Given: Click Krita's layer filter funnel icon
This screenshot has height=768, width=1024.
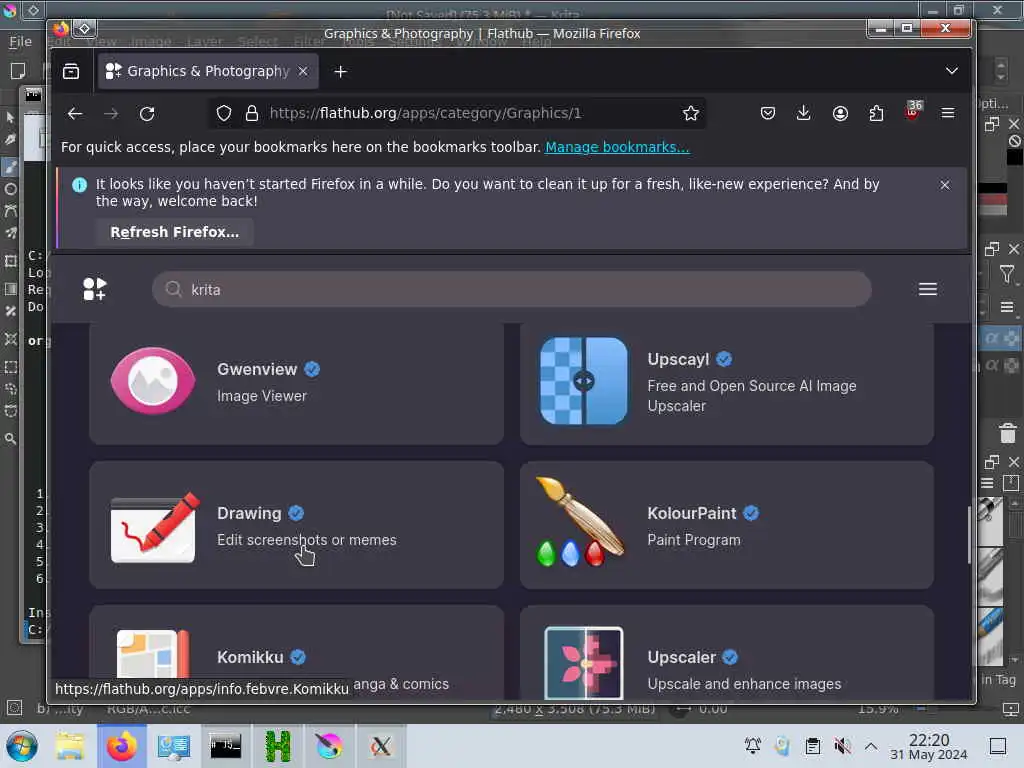Looking at the screenshot, I should [x=1007, y=274].
